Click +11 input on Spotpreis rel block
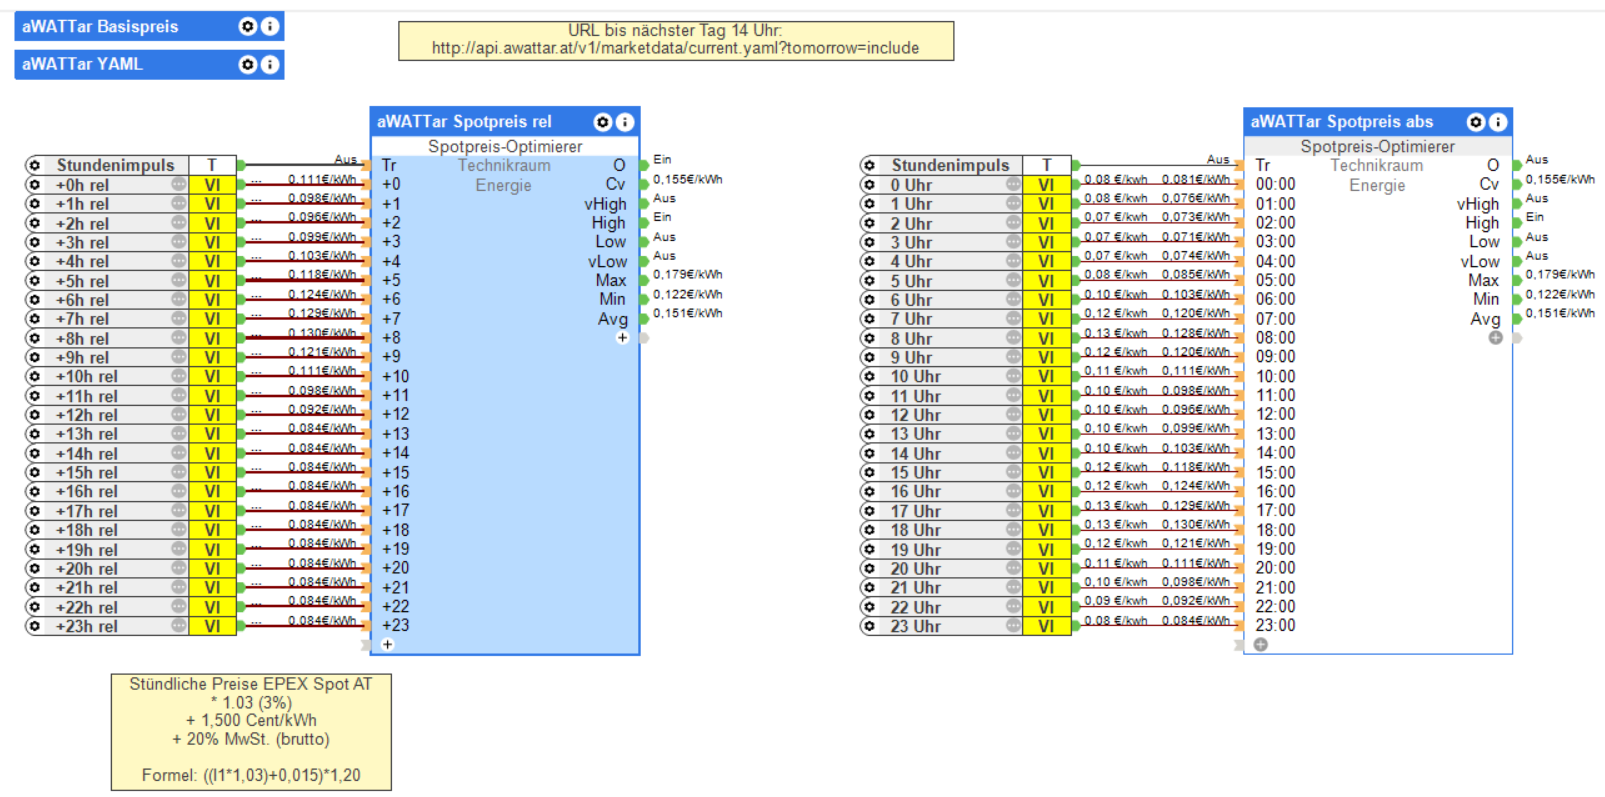The width and height of the screenshot is (1605, 797). point(395,395)
